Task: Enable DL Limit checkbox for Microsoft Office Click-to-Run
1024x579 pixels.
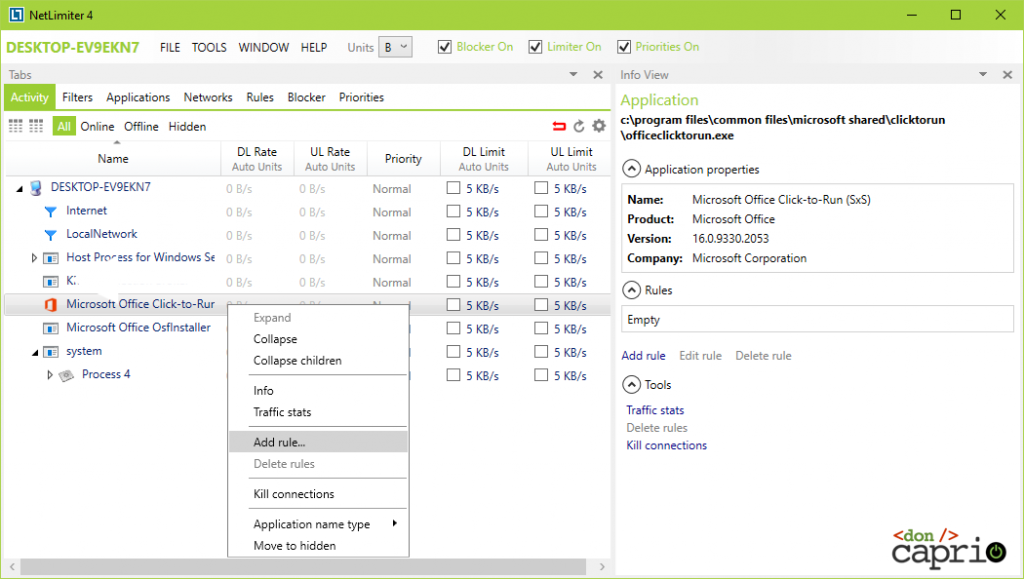Action: point(453,305)
